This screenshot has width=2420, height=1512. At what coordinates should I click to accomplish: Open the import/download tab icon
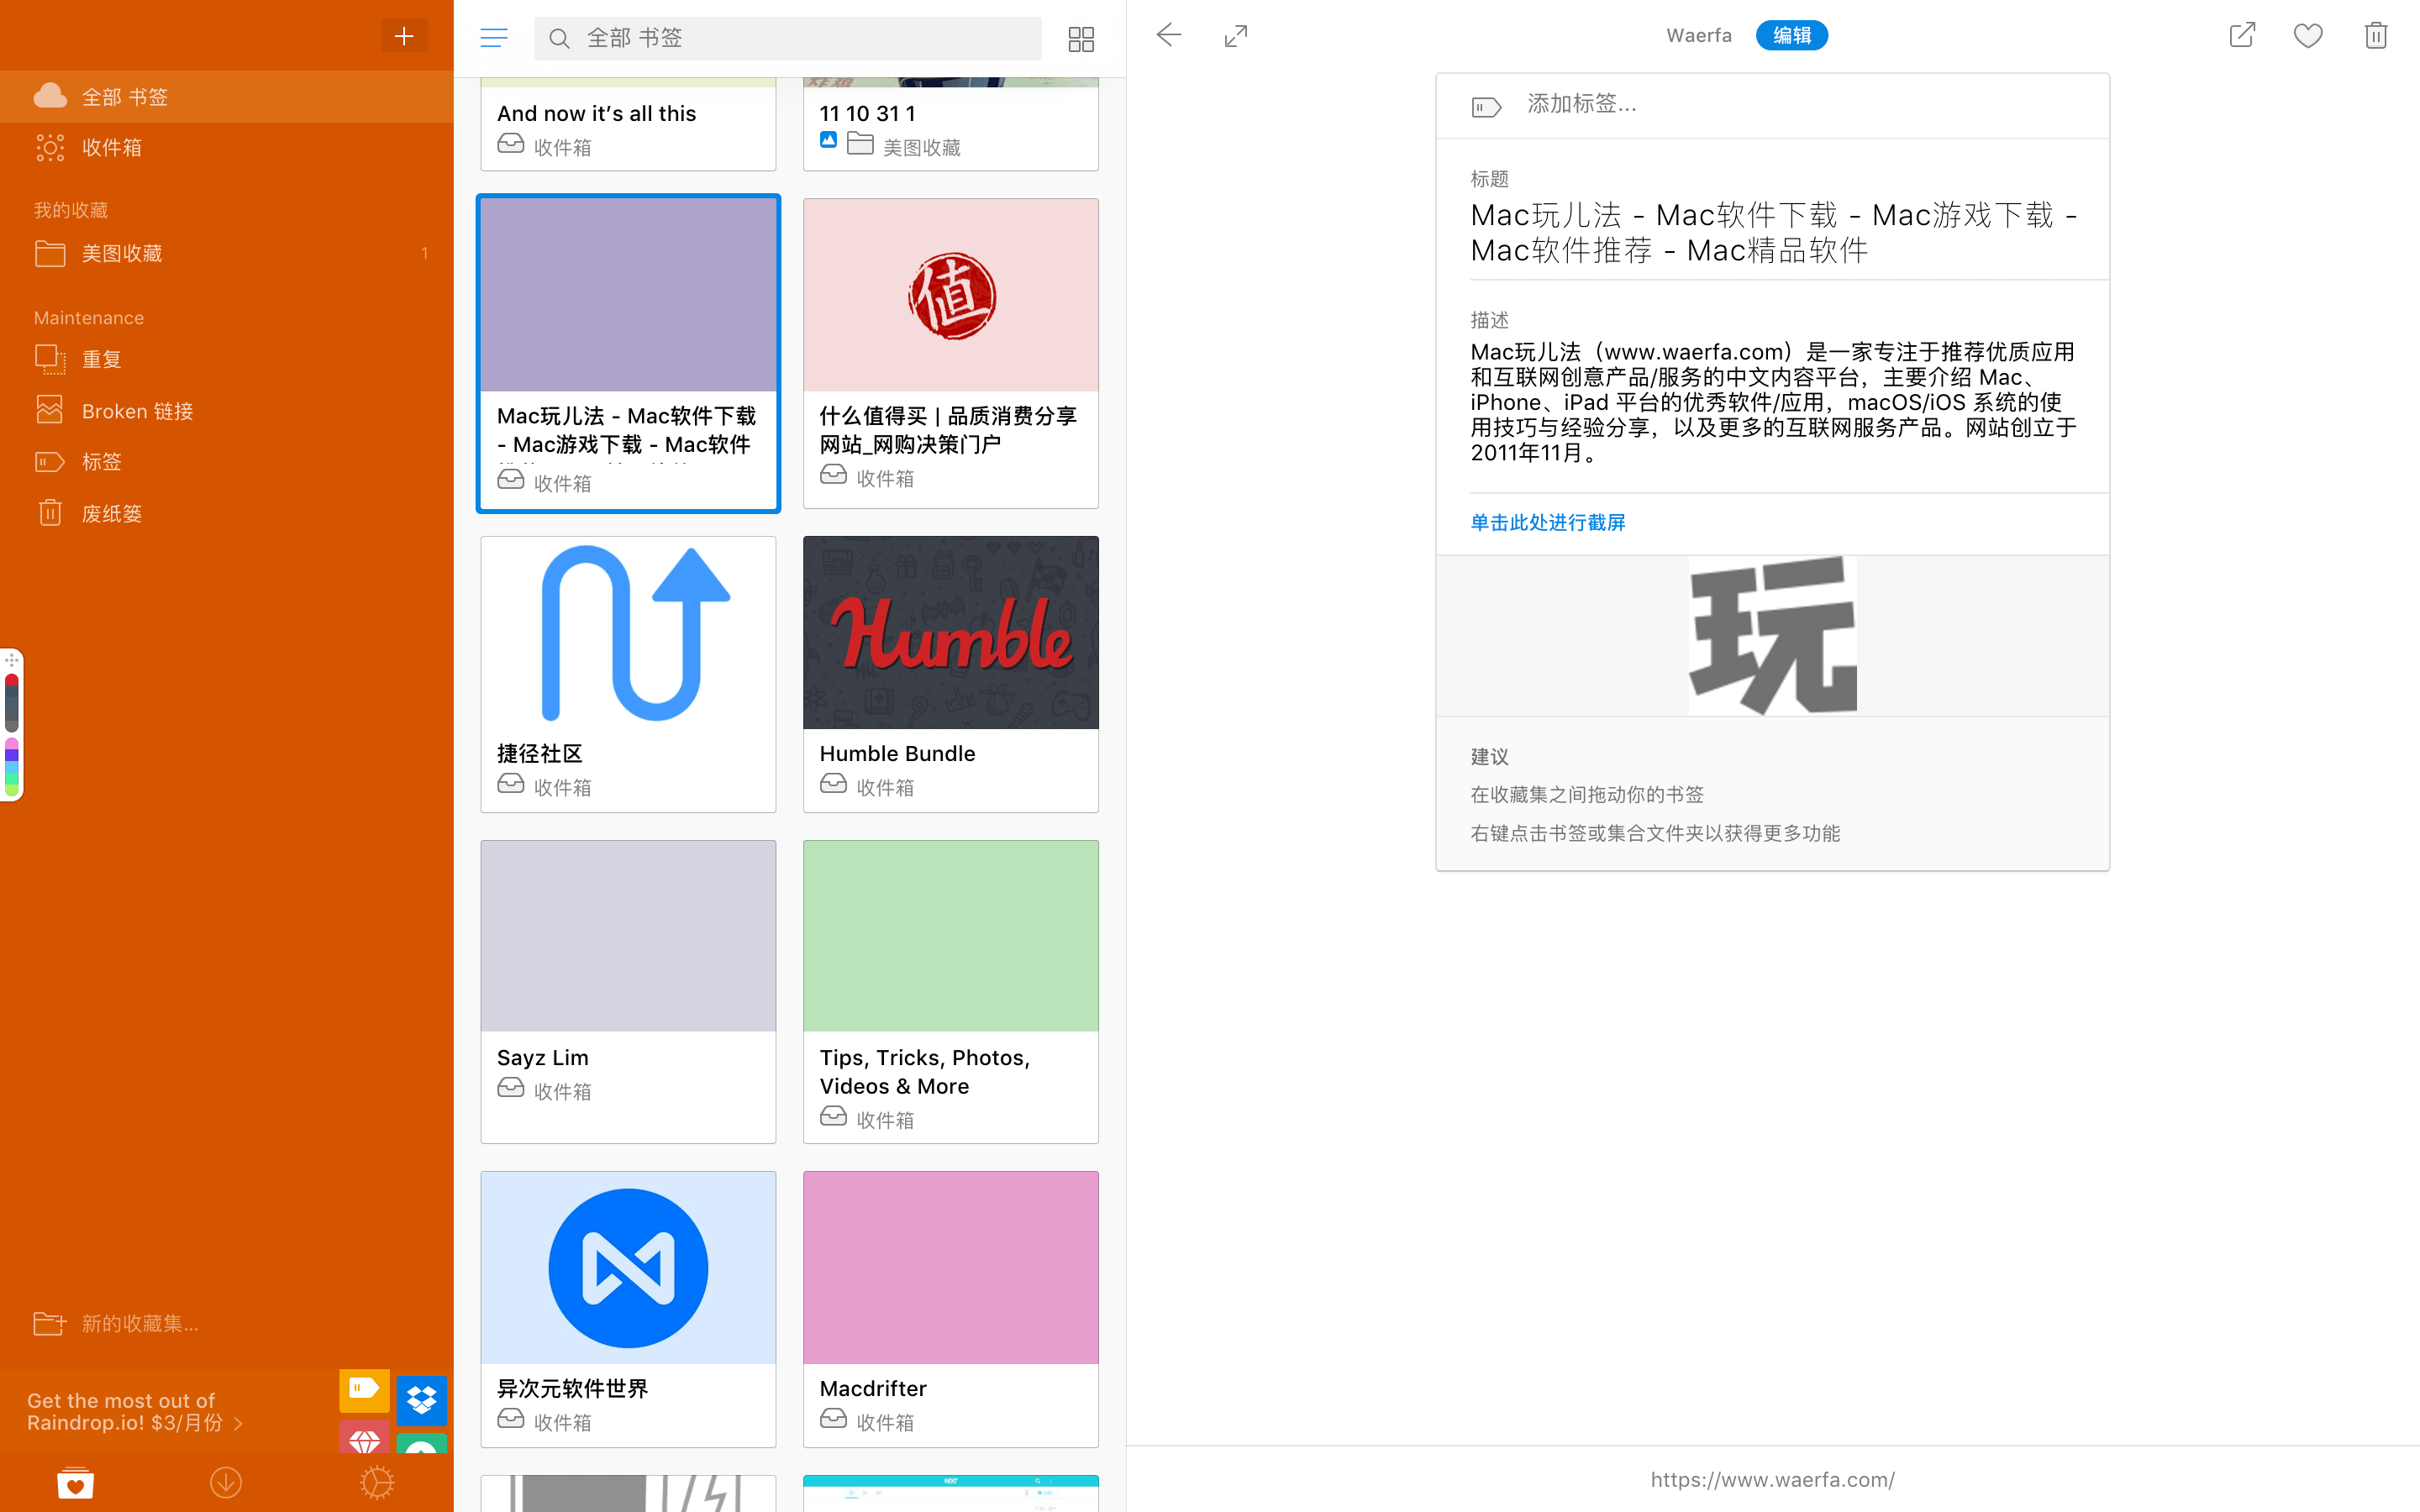point(226,1482)
